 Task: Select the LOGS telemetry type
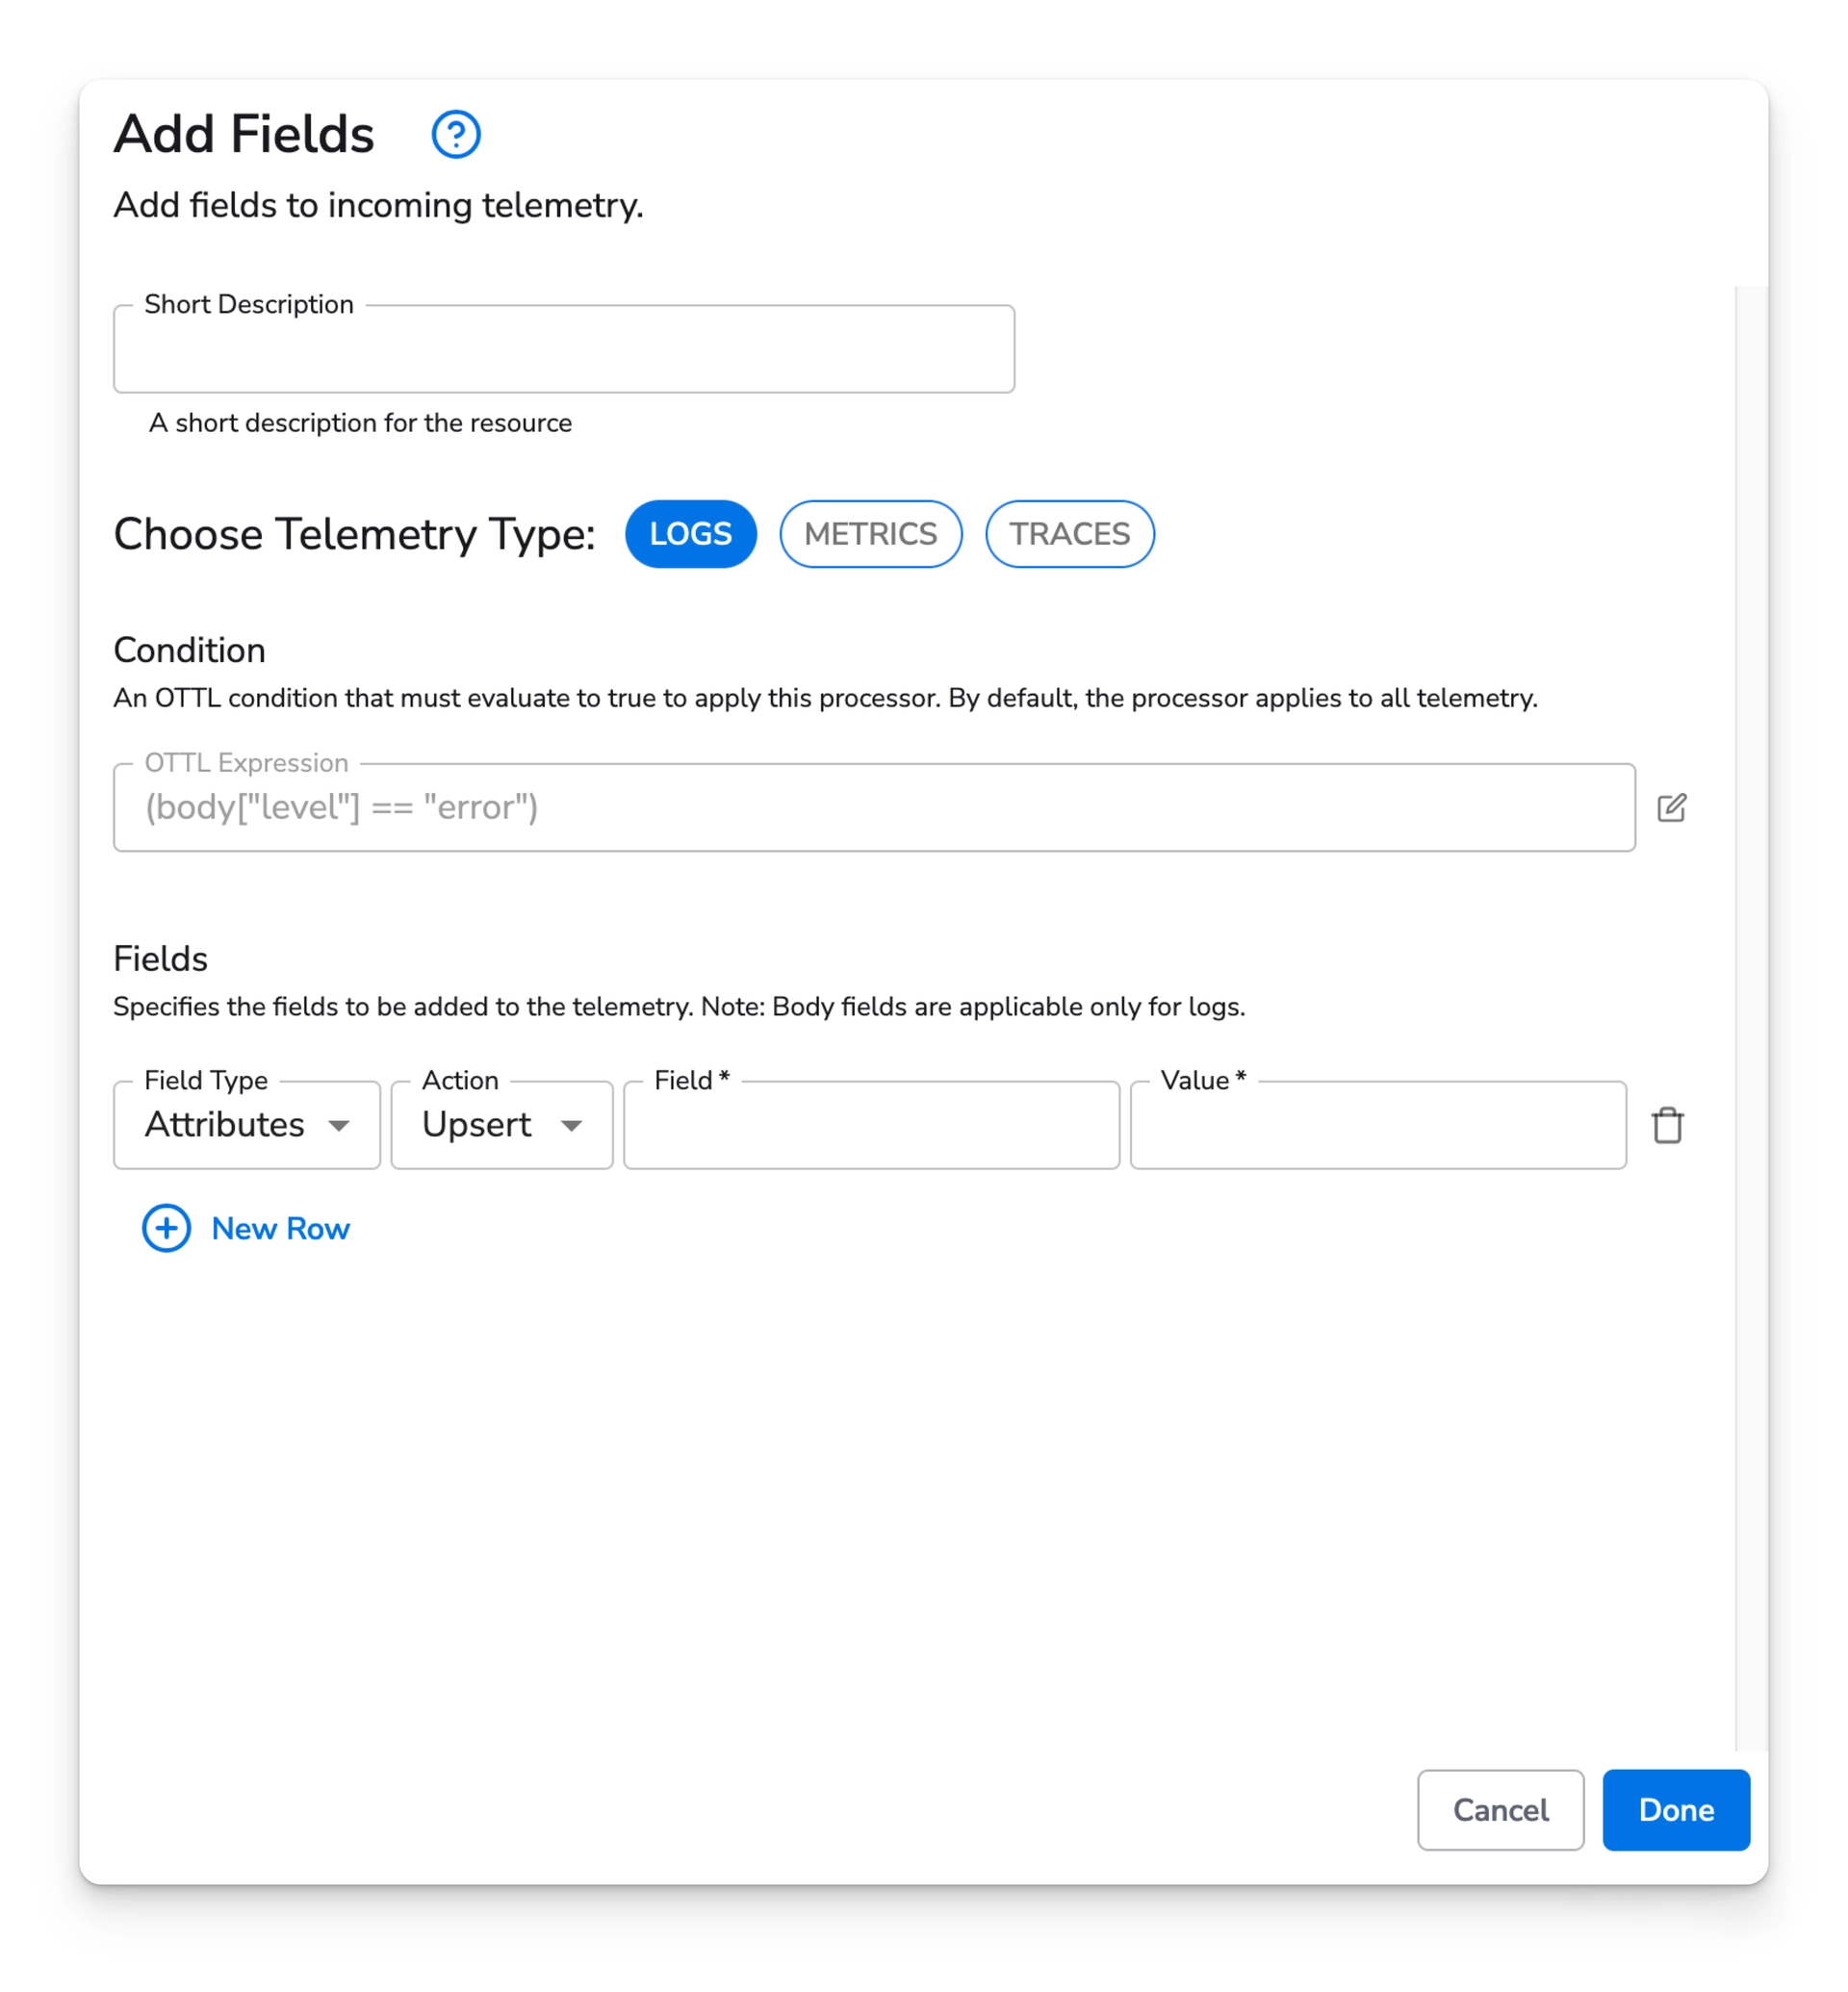pyautogui.click(x=690, y=534)
